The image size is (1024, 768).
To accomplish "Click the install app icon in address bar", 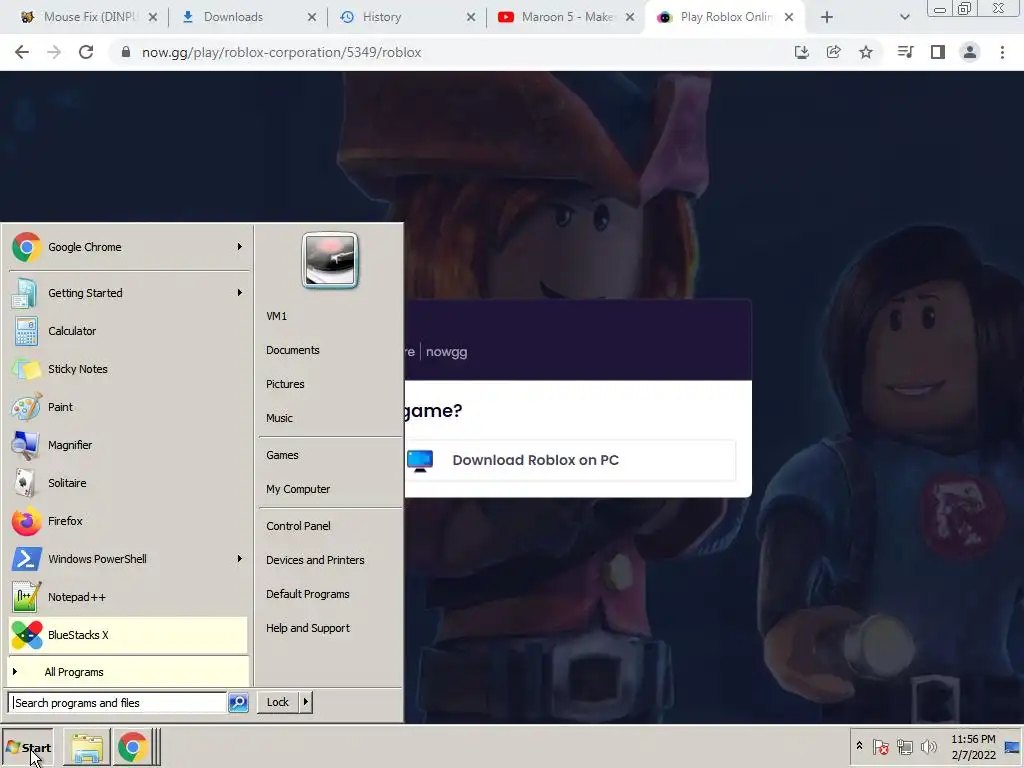I will 801,52.
